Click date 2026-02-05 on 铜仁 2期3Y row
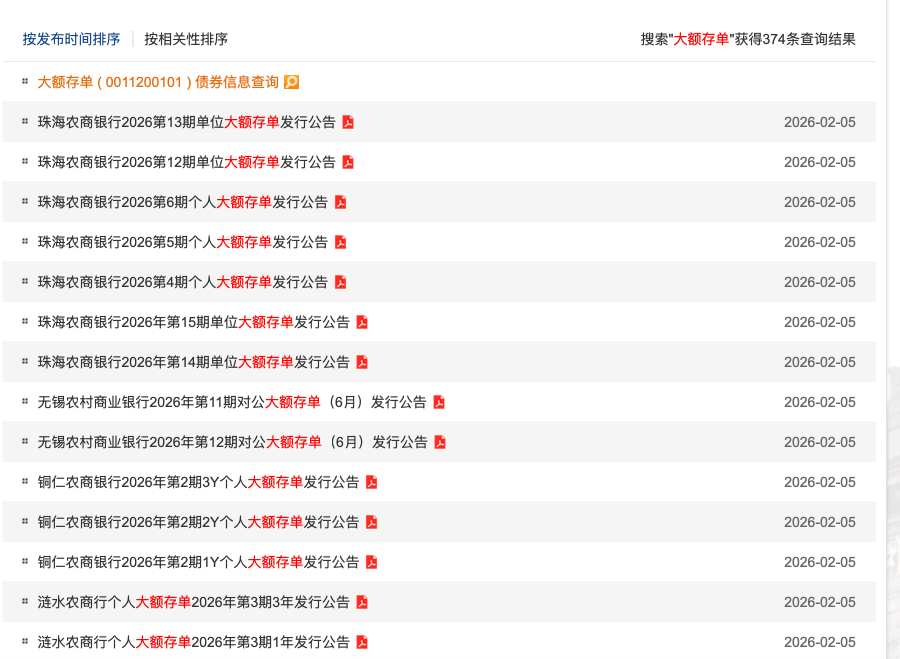900x659 pixels. click(820, 482)
